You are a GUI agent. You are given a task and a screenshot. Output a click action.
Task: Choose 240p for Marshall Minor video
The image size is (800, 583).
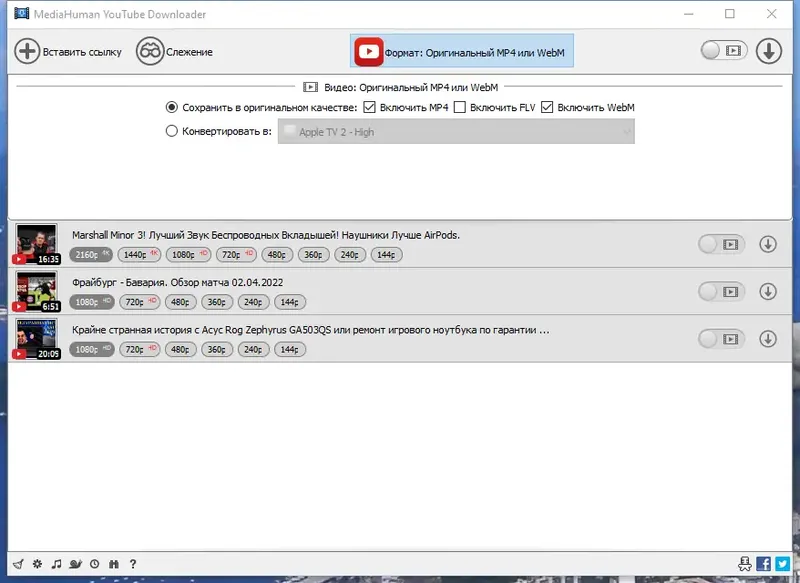click(350, 255)
